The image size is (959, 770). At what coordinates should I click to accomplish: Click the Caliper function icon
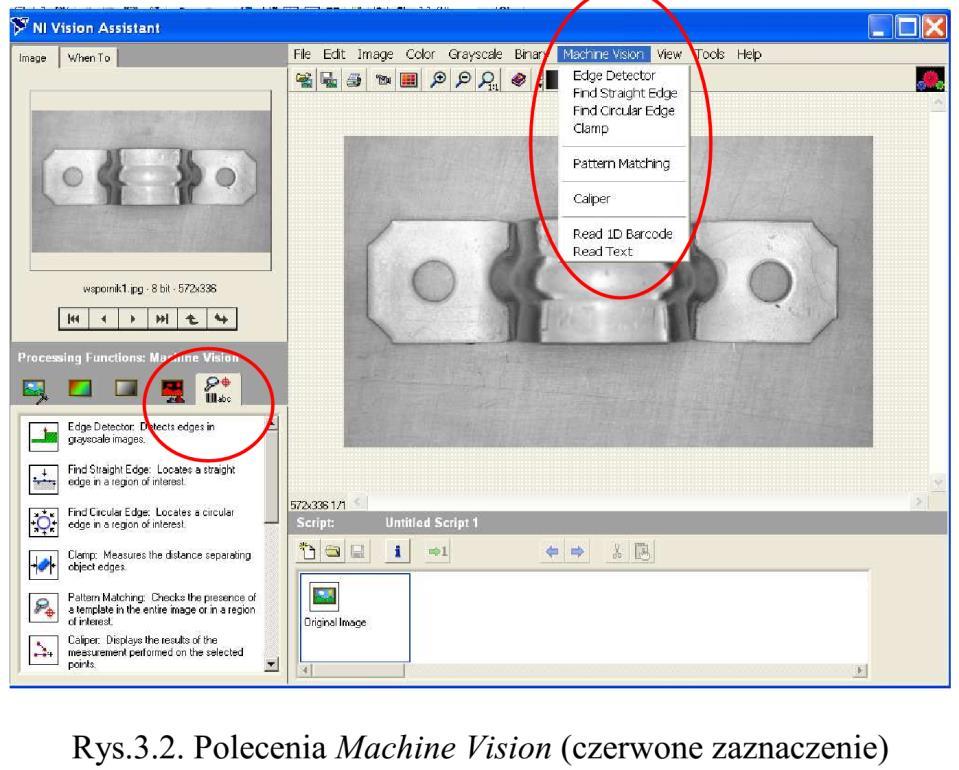click(x=43, y=650)
